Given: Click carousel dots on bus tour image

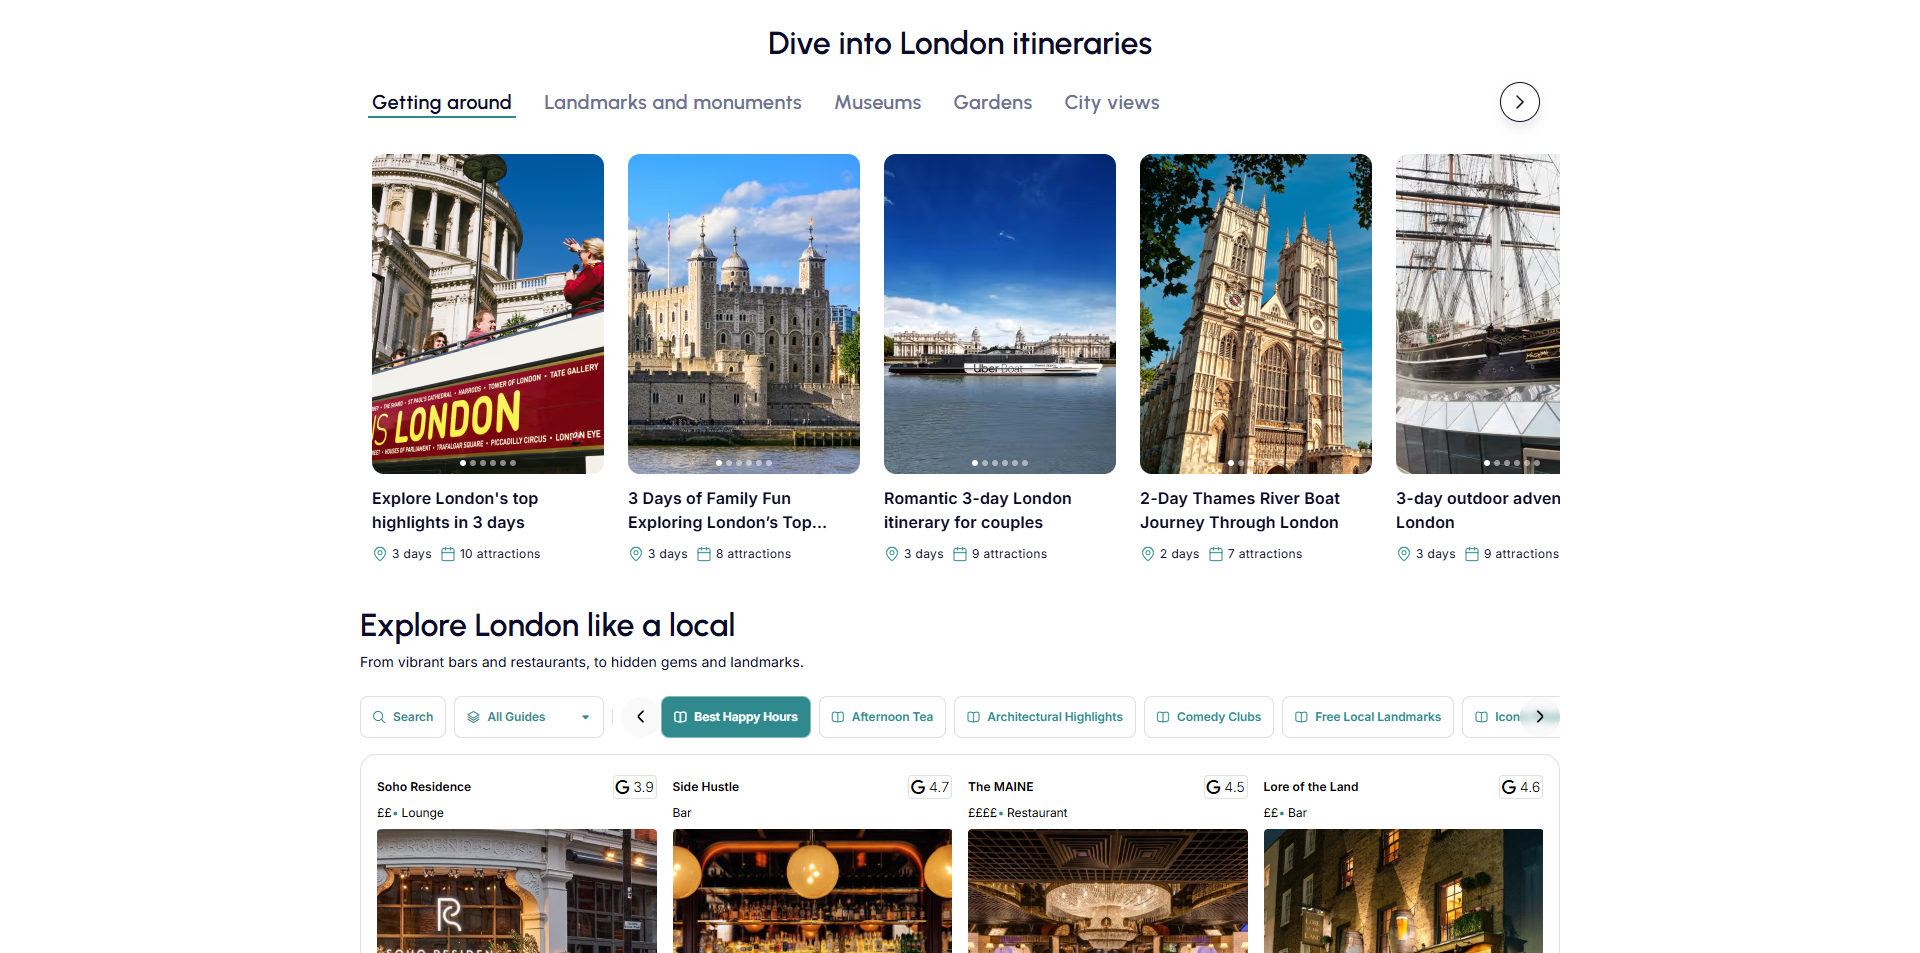Looking at the screenshot, I should (488, 463).
